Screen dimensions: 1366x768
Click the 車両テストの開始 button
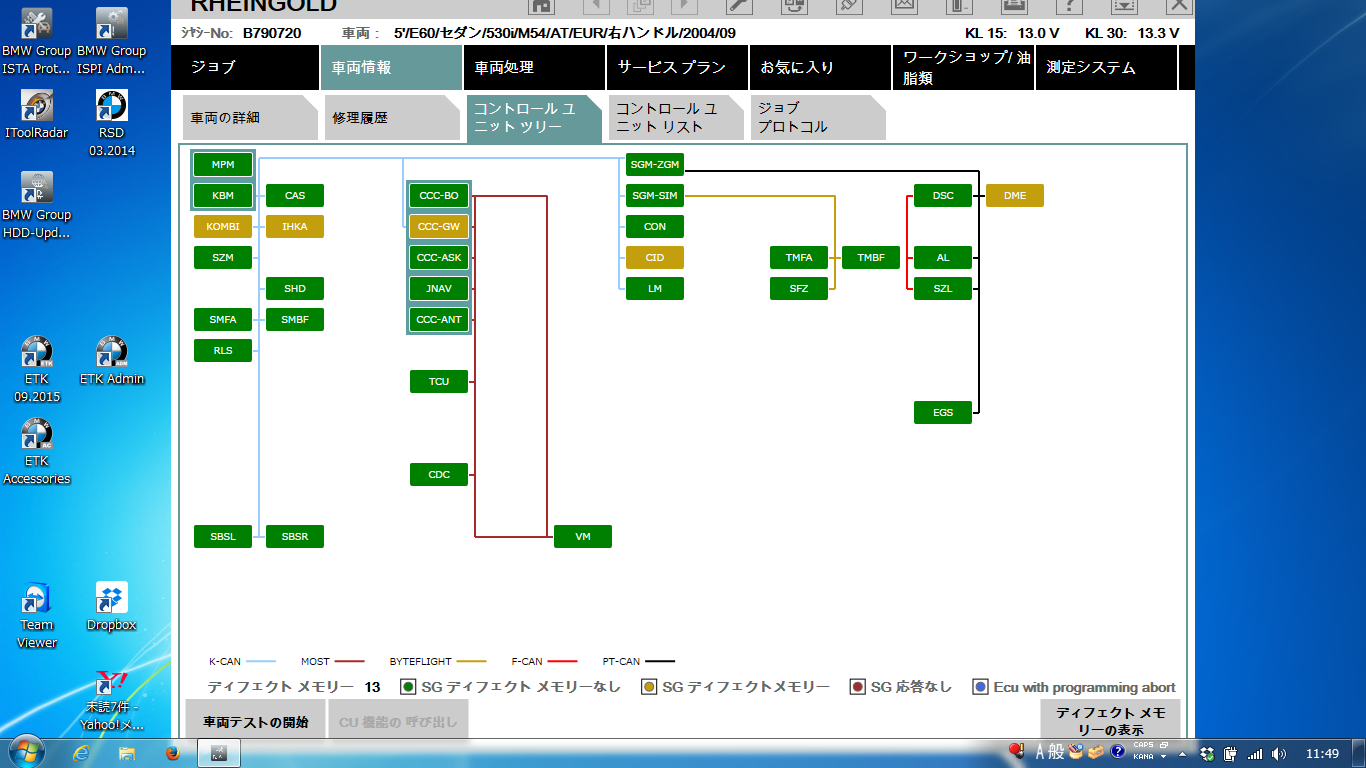coord(256,721)
